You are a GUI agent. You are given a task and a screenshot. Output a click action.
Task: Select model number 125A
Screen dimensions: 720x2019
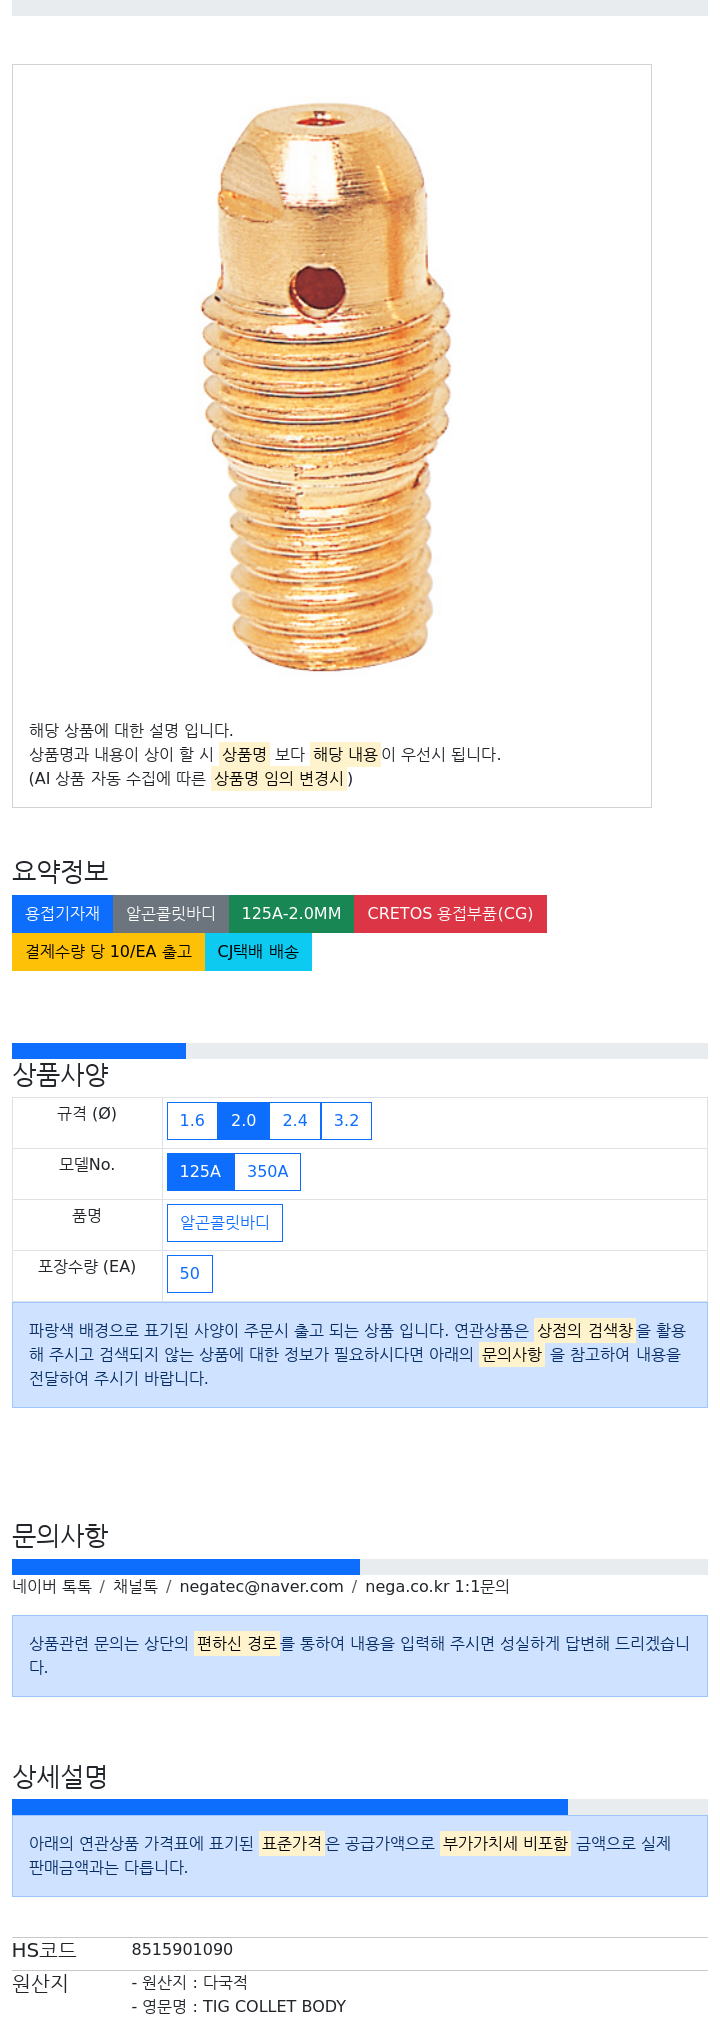pyautogui.click(x=200, y=1172)
